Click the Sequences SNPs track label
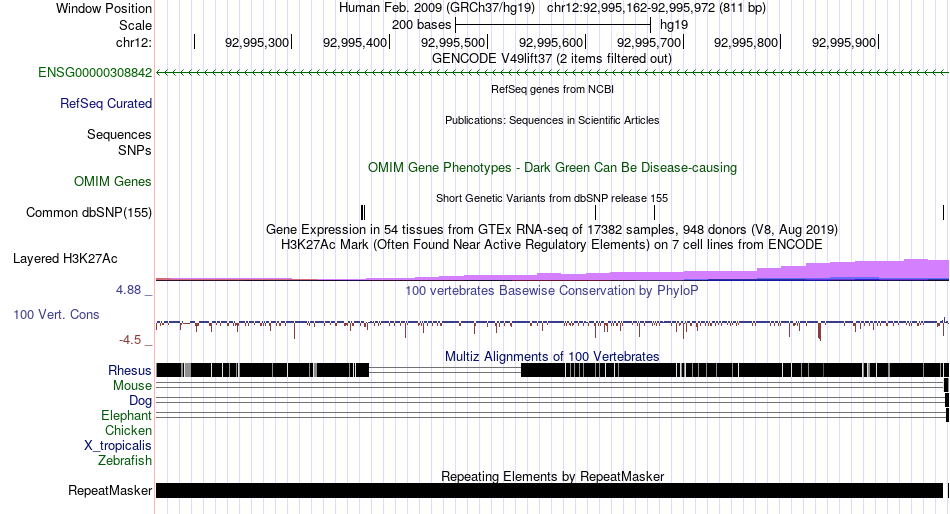Screen dimensions: 950x514 119,142
